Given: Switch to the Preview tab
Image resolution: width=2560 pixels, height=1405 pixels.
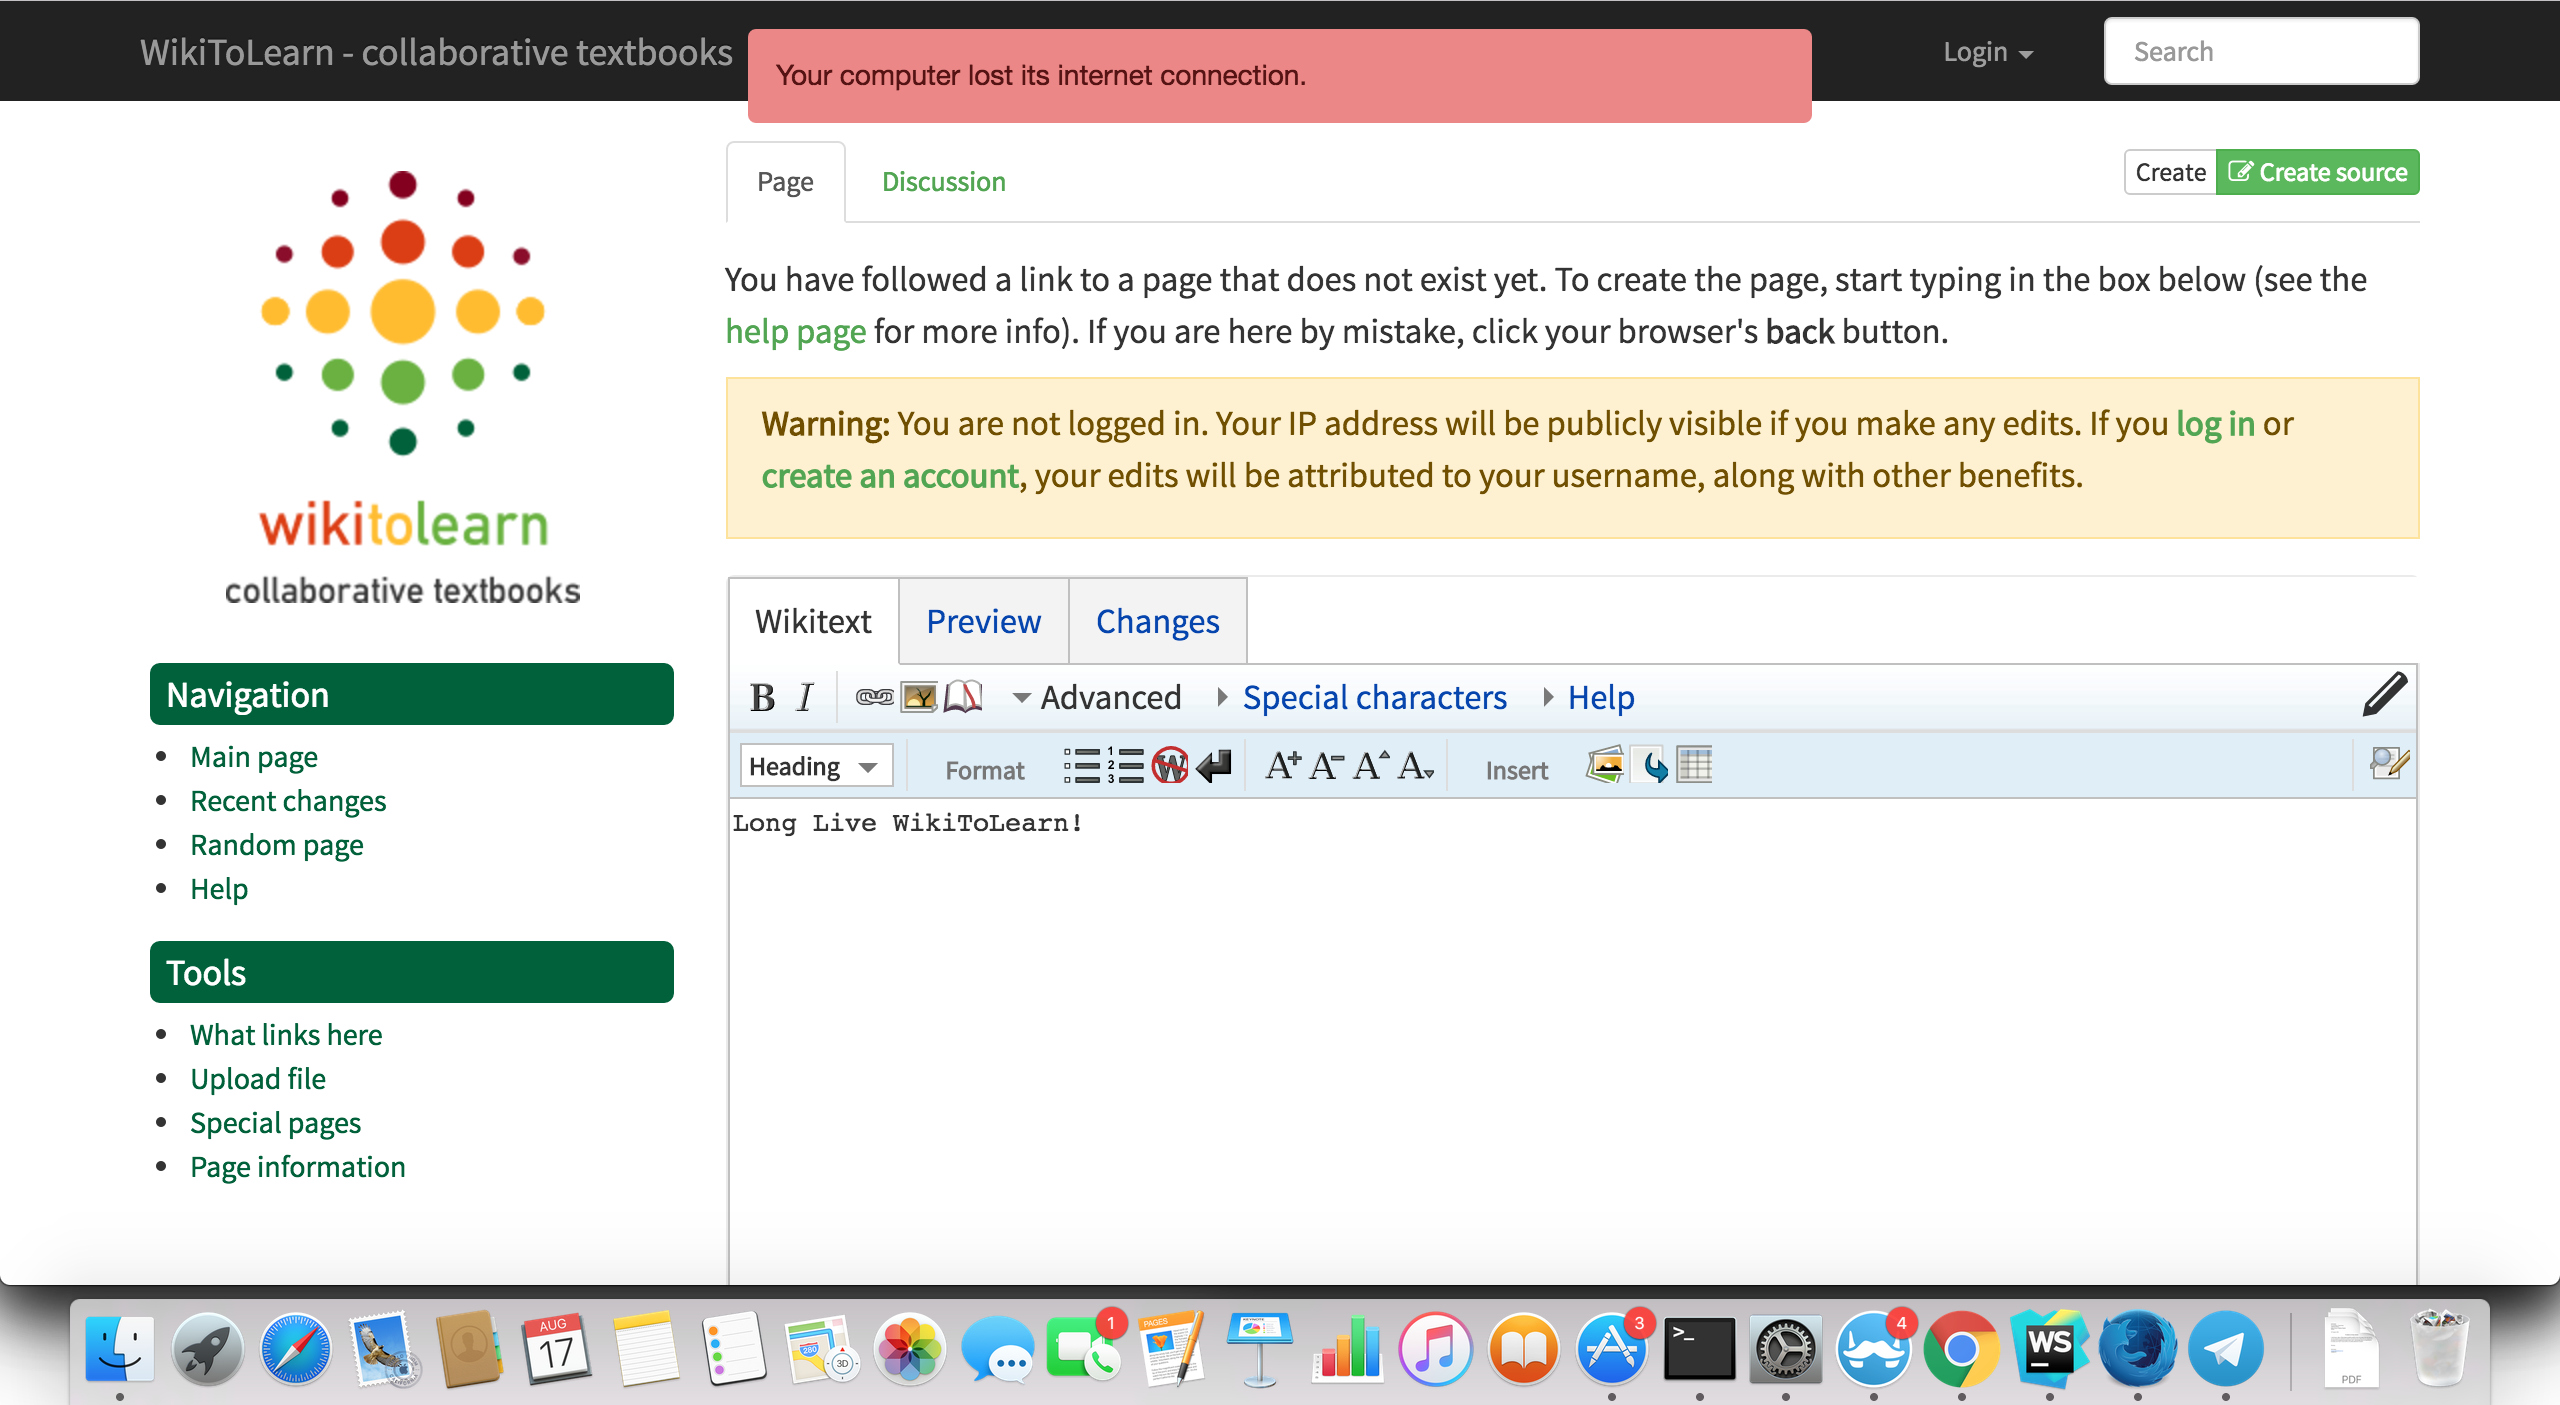Looking at the screenshot, I should click(x=983, y=622).
